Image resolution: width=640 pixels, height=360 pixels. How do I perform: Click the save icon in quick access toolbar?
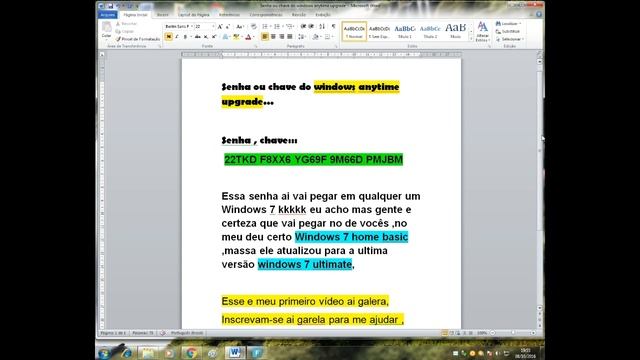(110, 6)
